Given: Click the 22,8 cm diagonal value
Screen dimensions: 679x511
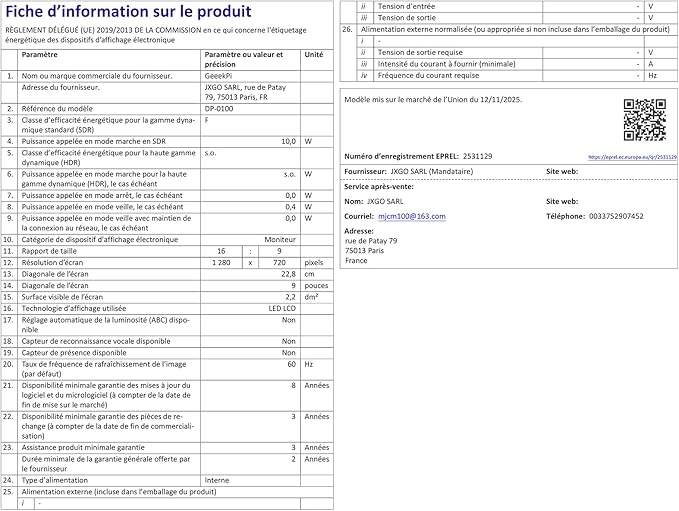Looking at the screenshot, I should coord(288,274).
